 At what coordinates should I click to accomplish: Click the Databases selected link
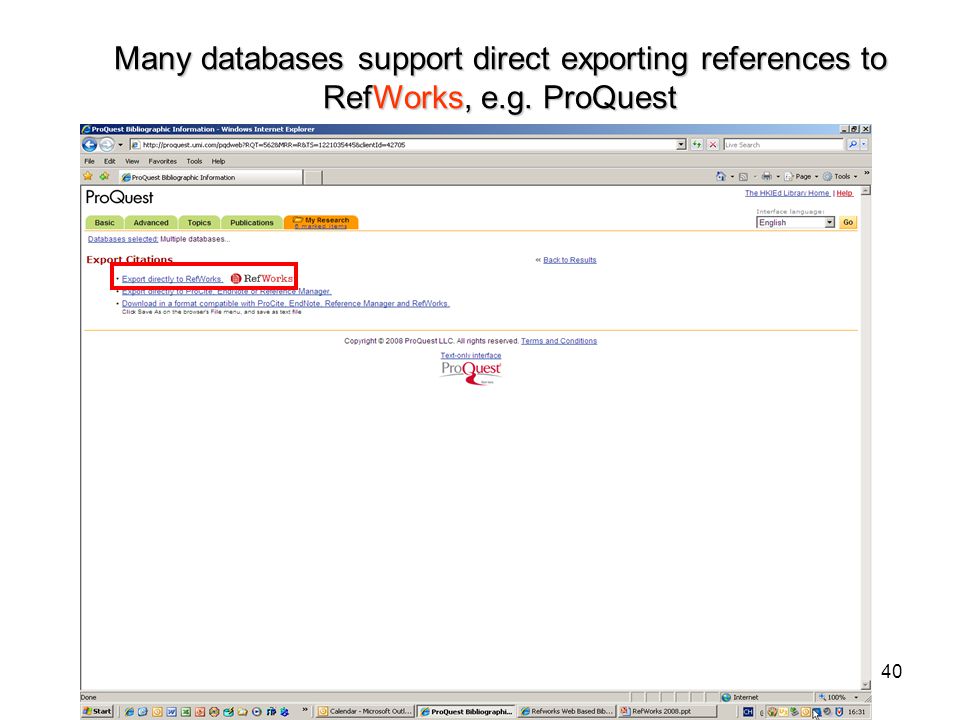[122, 239]
